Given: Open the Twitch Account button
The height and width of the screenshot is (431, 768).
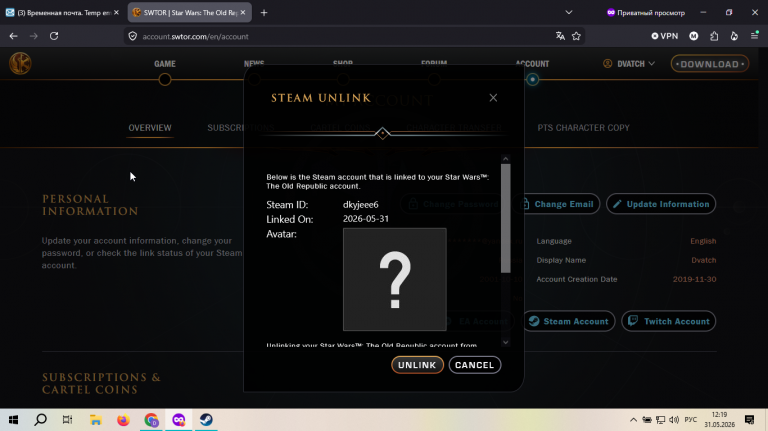Looking at the screenshot, I should click(x=669, y=321).
